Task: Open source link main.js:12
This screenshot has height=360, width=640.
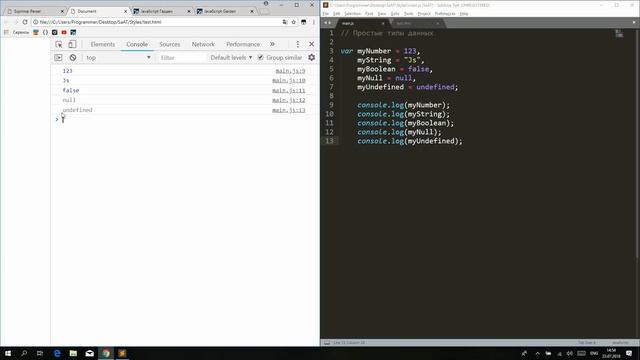Action: coord(289,100)
